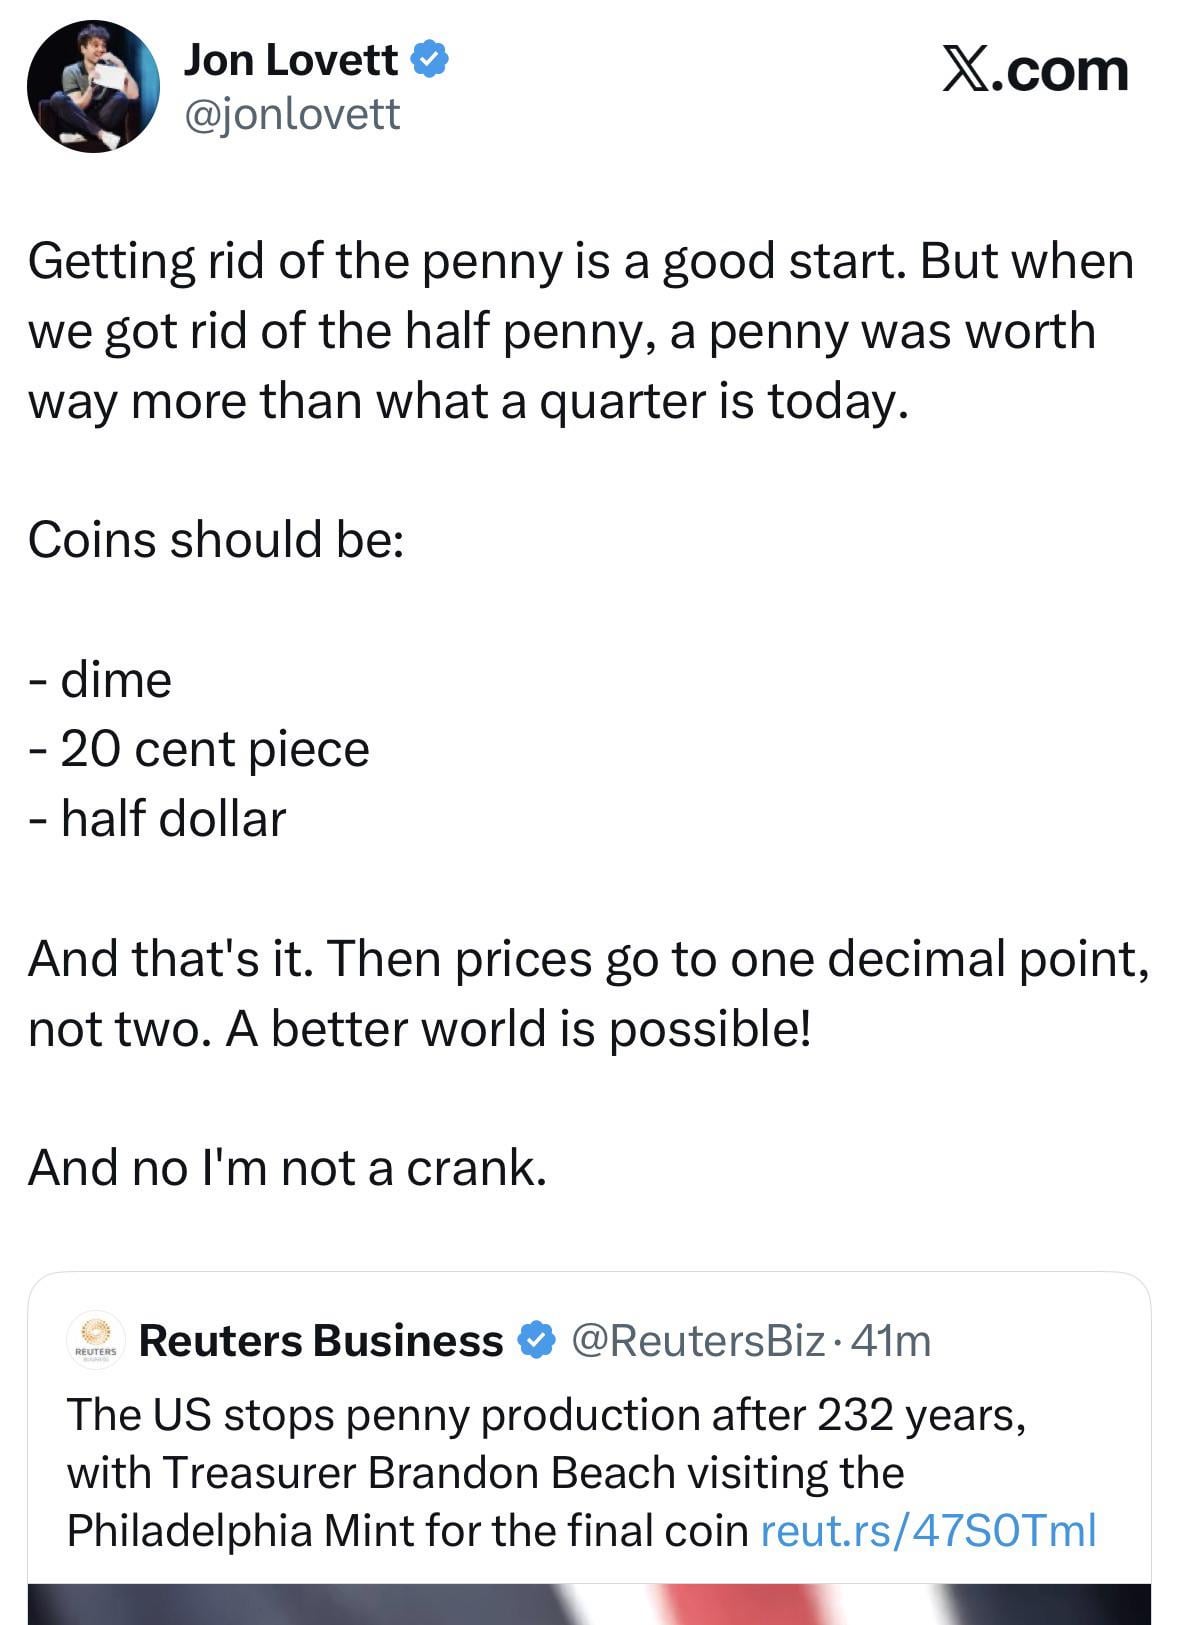Open Jon Lovett's profile avatar
The image size is (1179, 1625).
[93, 86]
